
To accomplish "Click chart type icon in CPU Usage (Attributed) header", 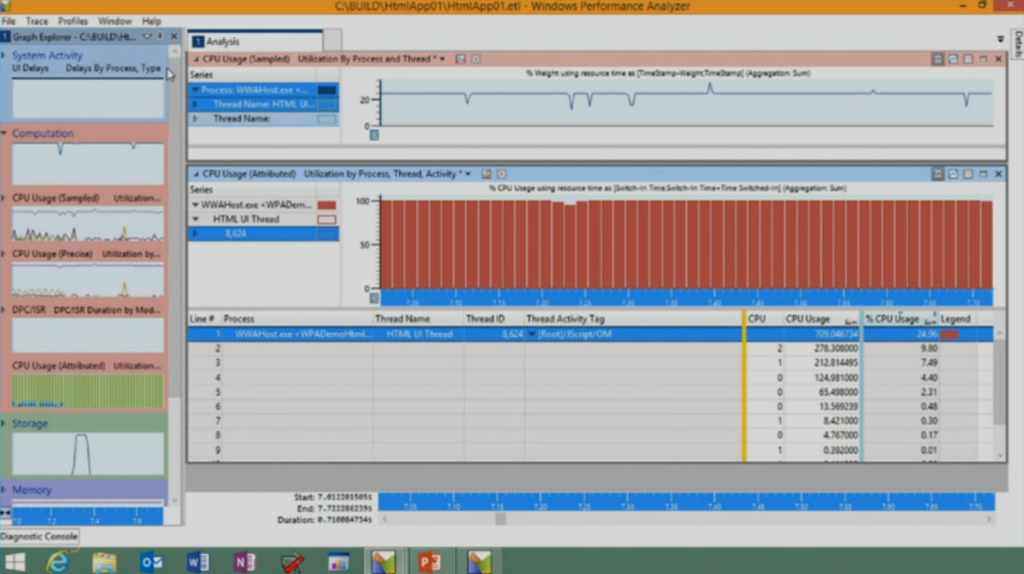I will pyautogui.click(x=487, y=174).
